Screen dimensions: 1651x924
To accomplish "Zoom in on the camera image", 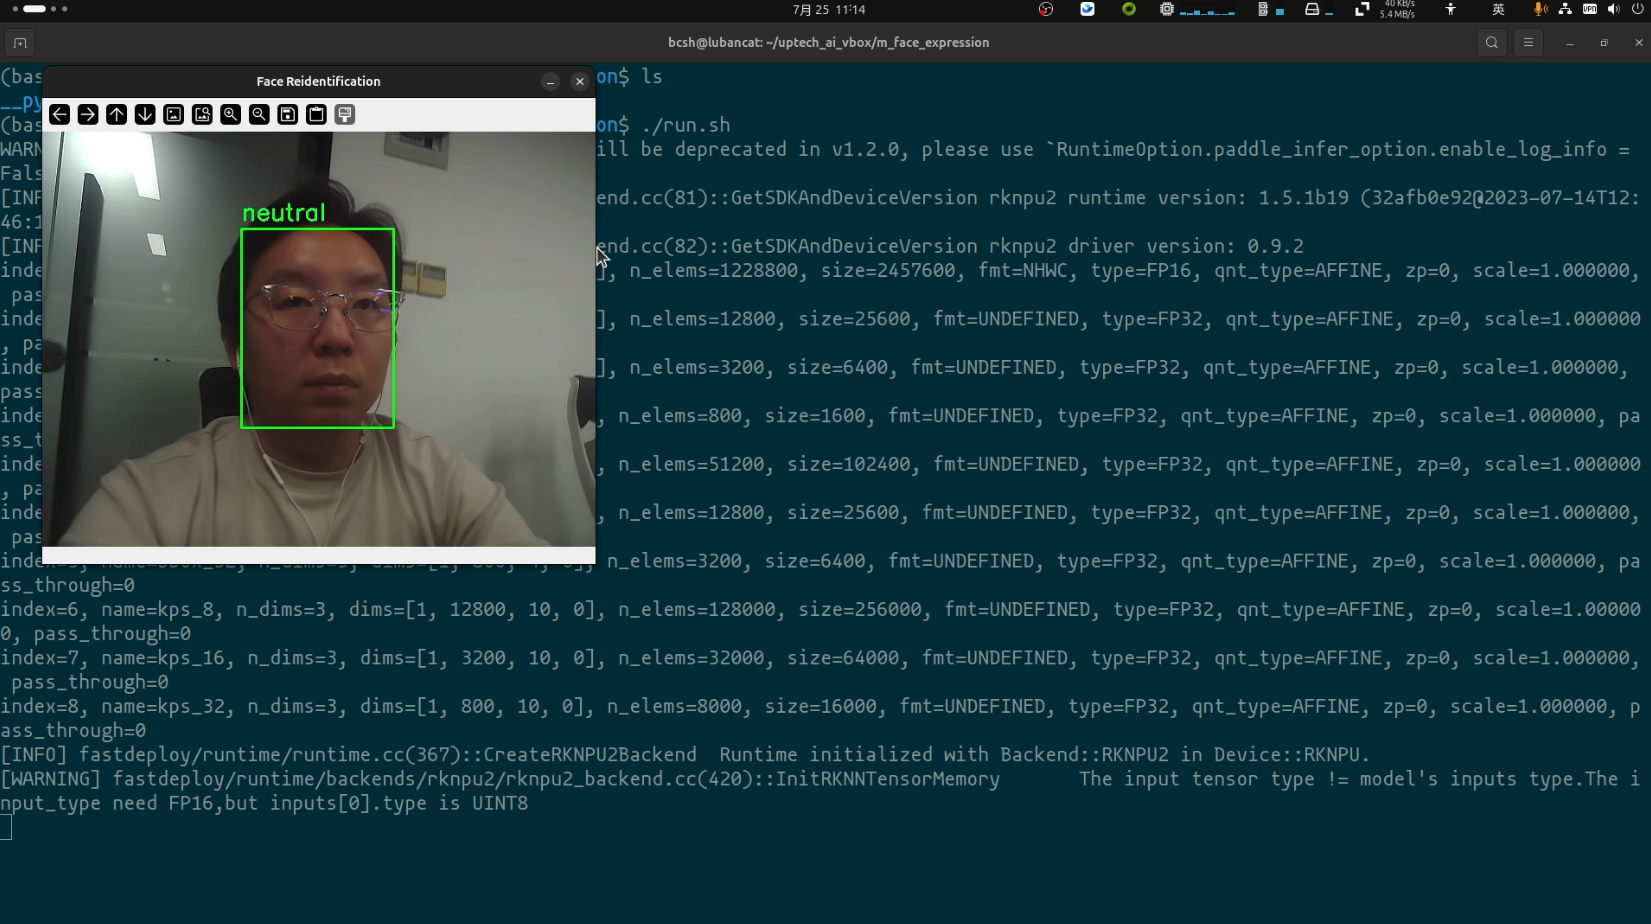I will click(x=231, y=115).
